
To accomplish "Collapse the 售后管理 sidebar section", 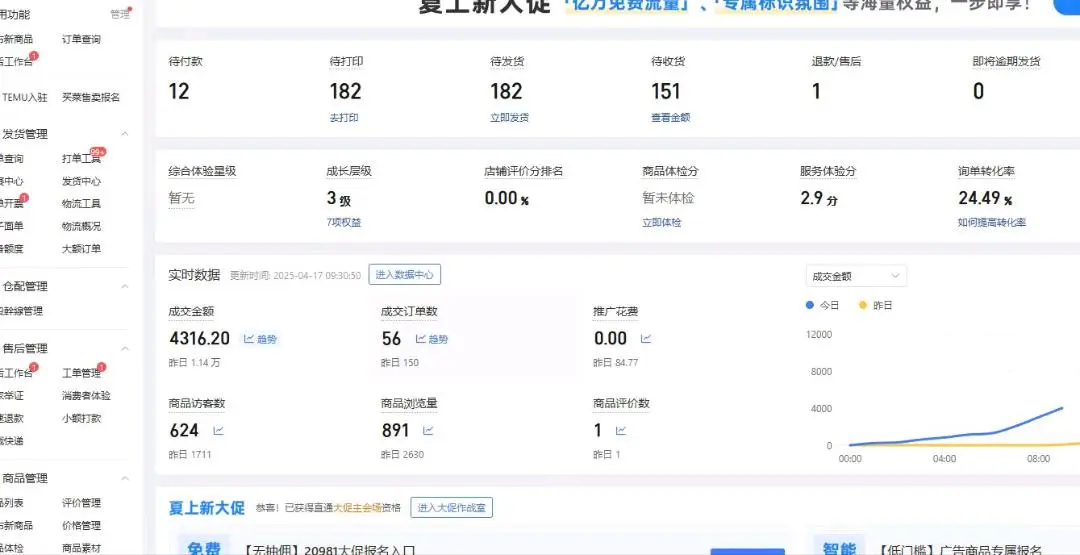I will pyautogui.click(x=125, y=349).
